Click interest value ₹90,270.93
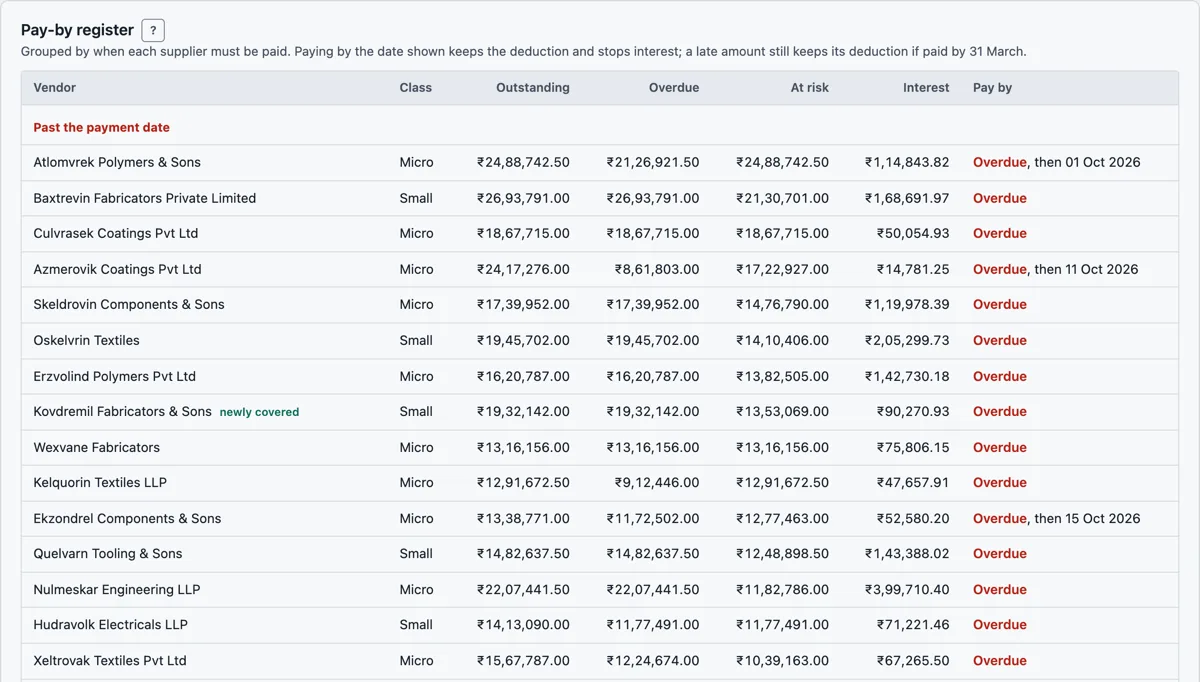The height and width of the screenshot is (682, 1200). pyautogui.click(x=913, y=411)
